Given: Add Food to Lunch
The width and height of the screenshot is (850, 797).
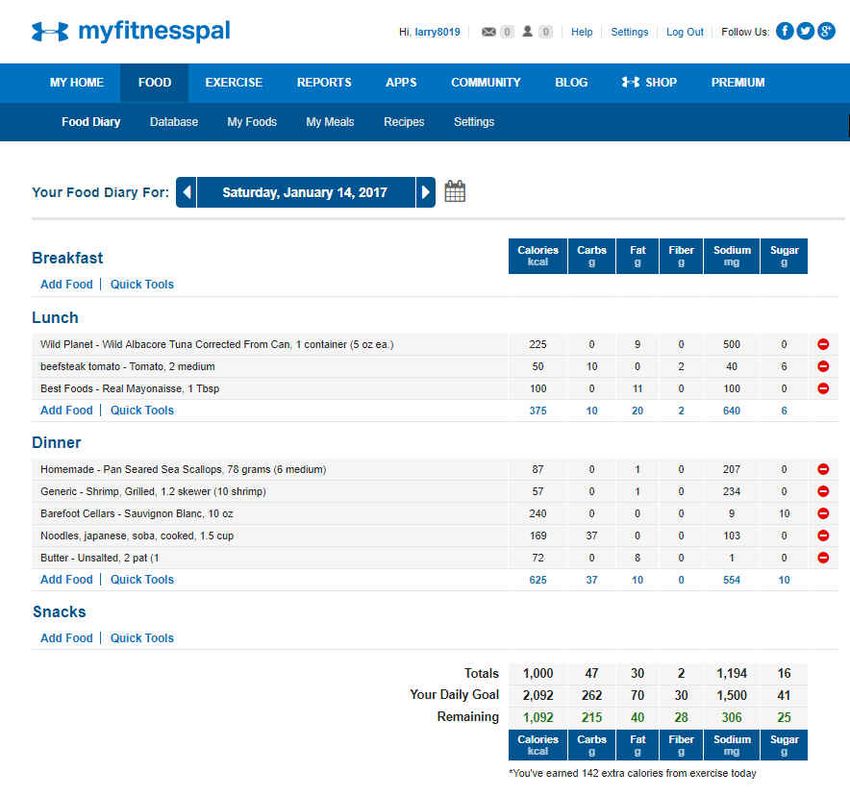Looking at the screenshot, I should point(67,410).
